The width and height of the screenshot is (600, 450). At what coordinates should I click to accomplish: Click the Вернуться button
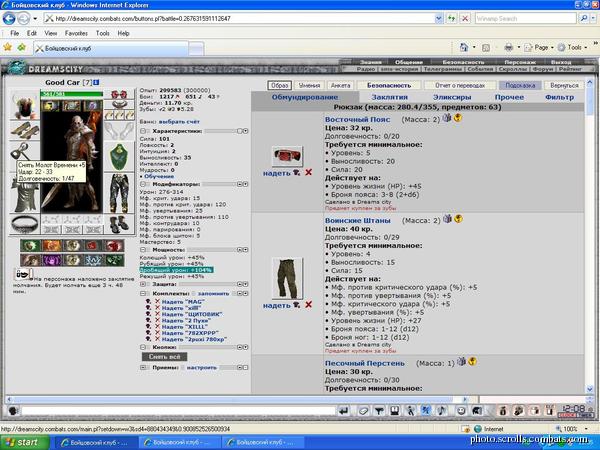(564, 85)
